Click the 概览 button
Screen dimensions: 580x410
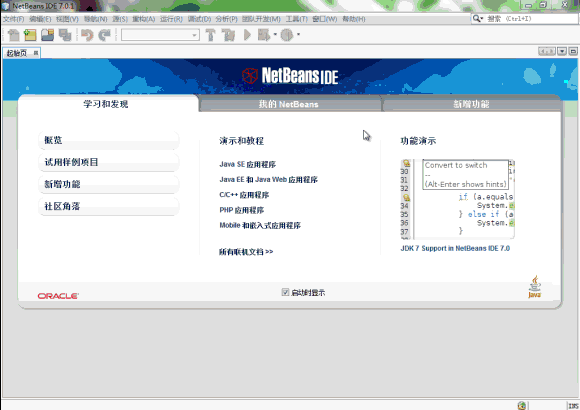(109, 140)
